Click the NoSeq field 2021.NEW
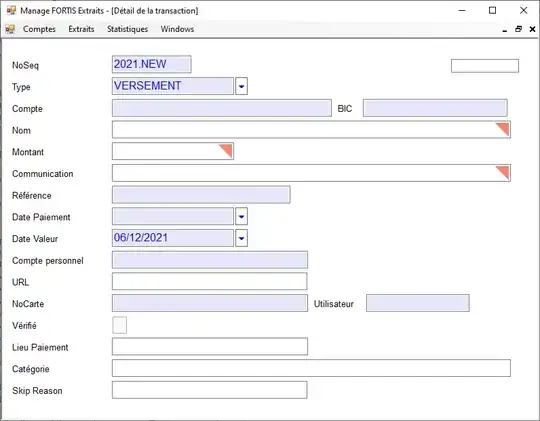The height and width of the screenshot is (421, 540). click(152, 64)
